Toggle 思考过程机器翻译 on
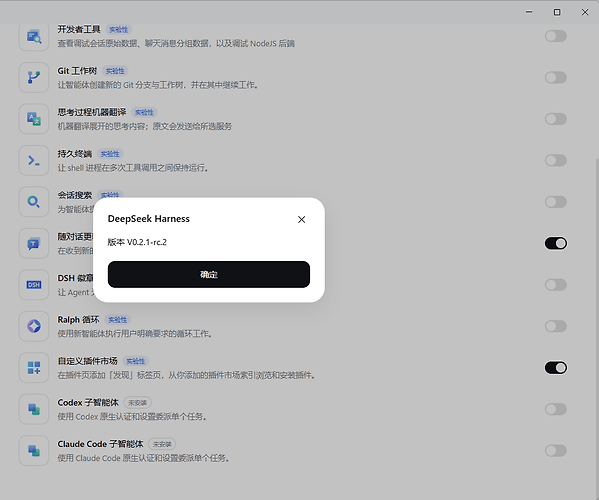 556,119
